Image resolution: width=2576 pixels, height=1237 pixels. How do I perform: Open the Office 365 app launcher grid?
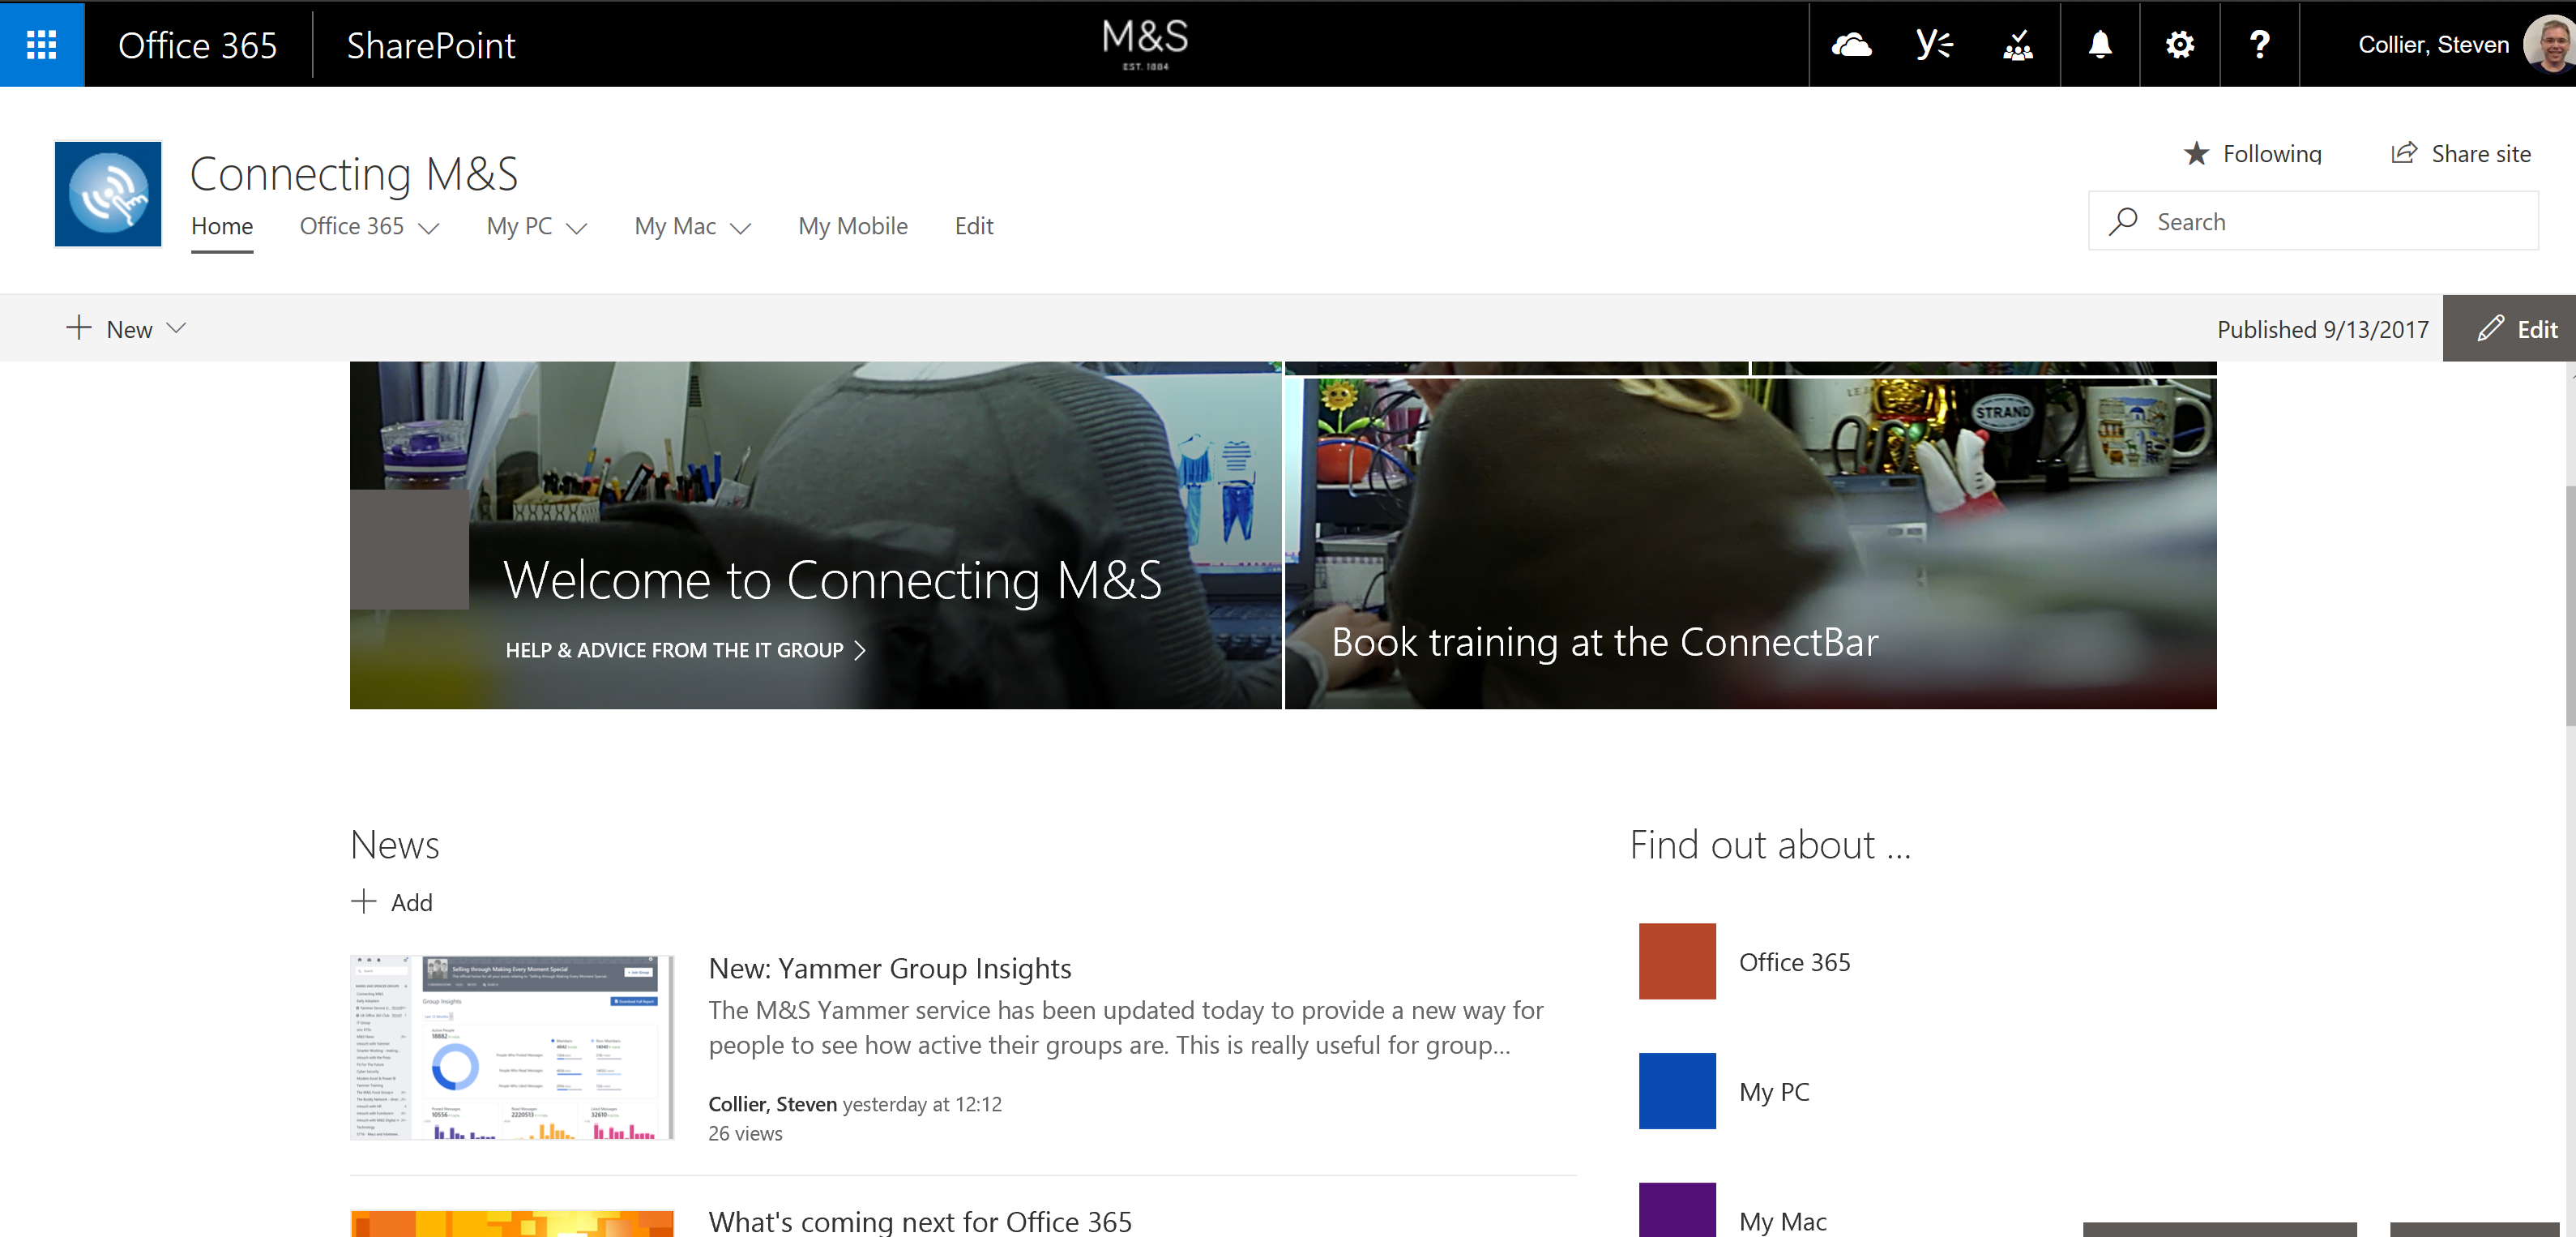coord(41,44)
